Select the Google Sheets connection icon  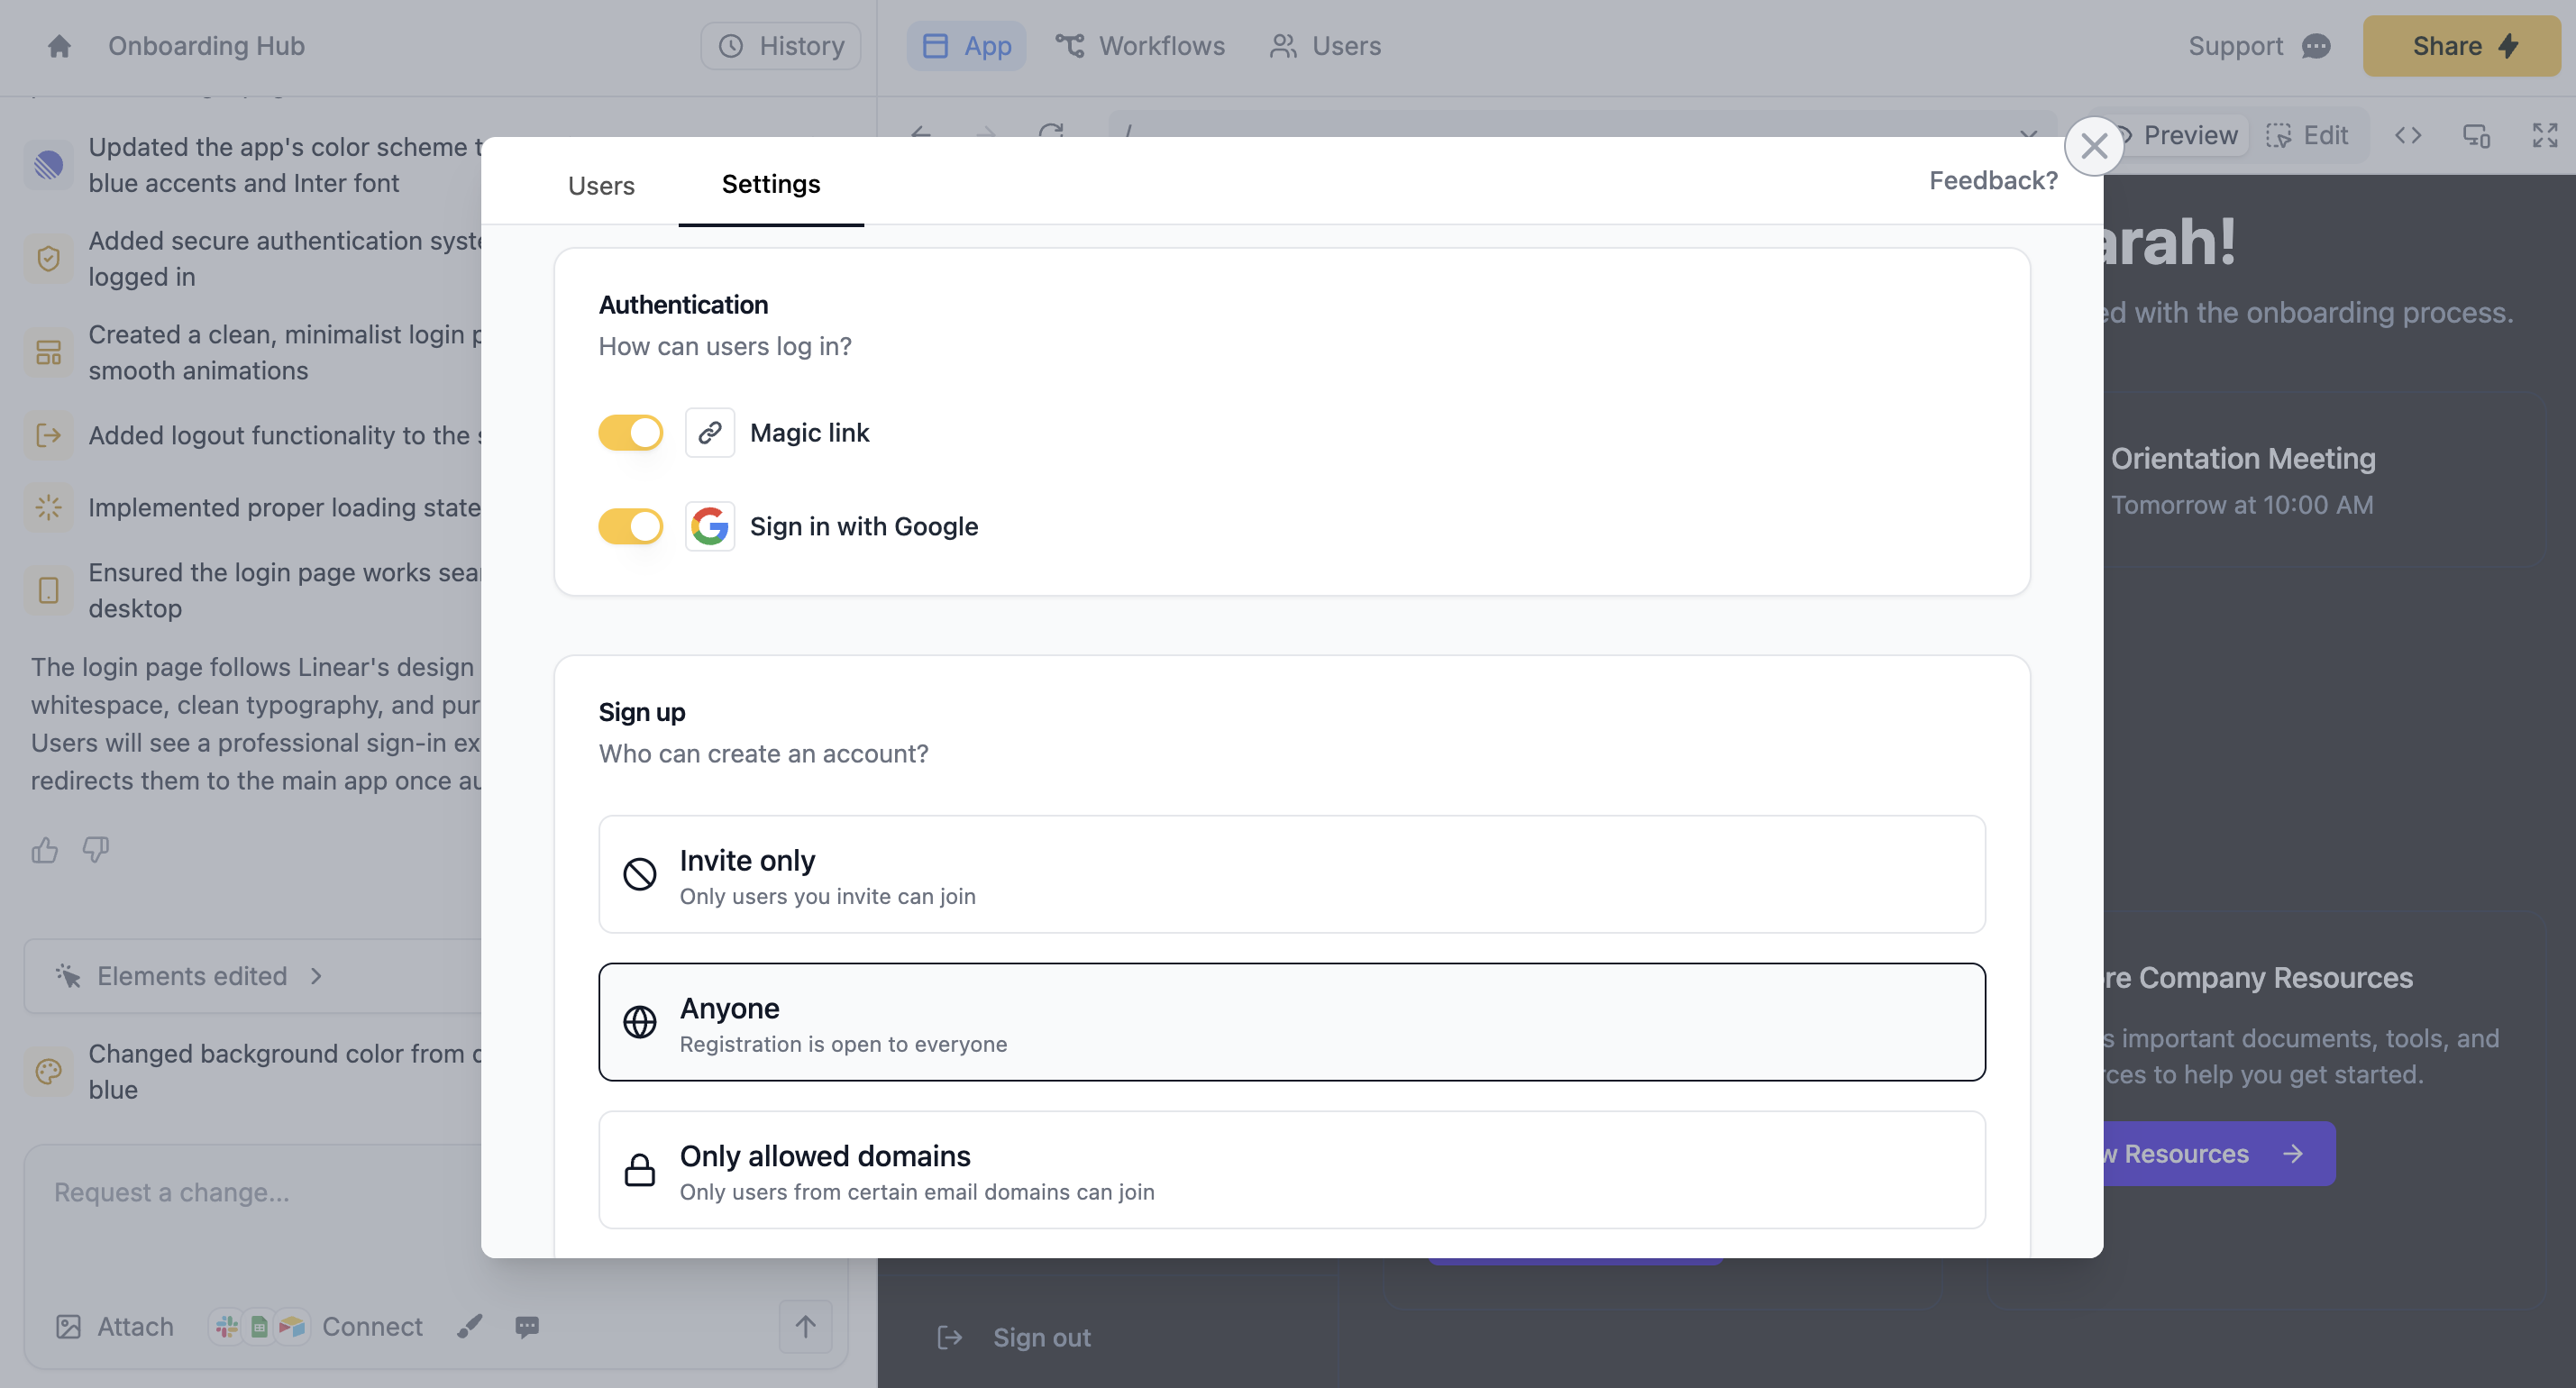click(259, 1327)
